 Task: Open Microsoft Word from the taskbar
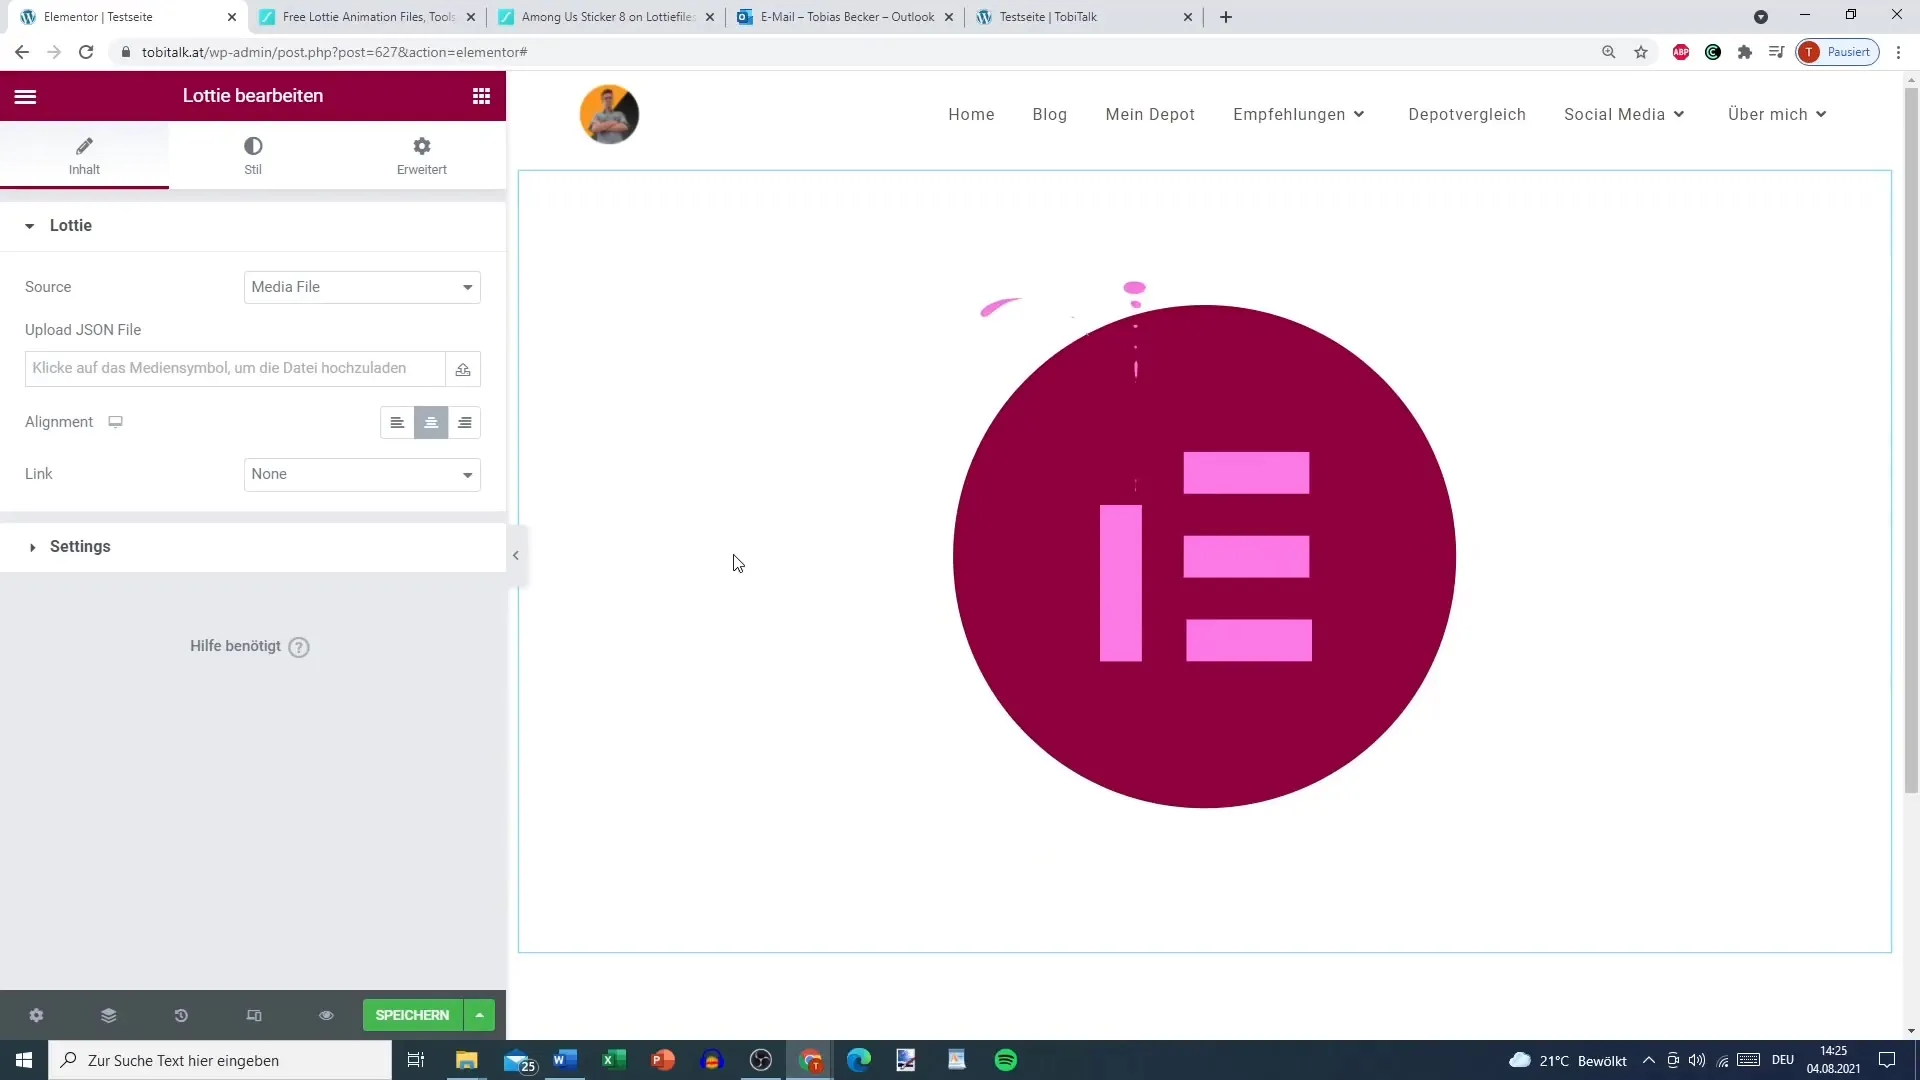565,1060
